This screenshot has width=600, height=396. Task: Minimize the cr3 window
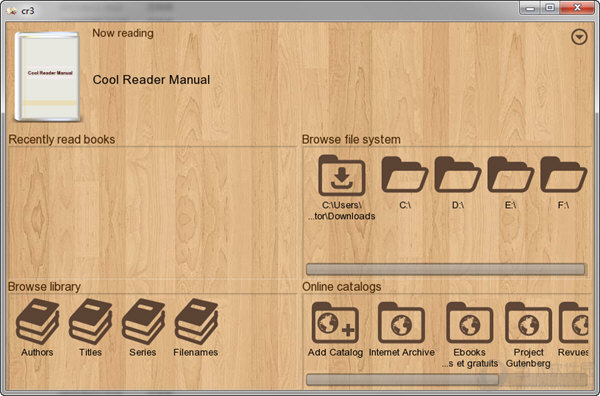(x=530, y=7)
